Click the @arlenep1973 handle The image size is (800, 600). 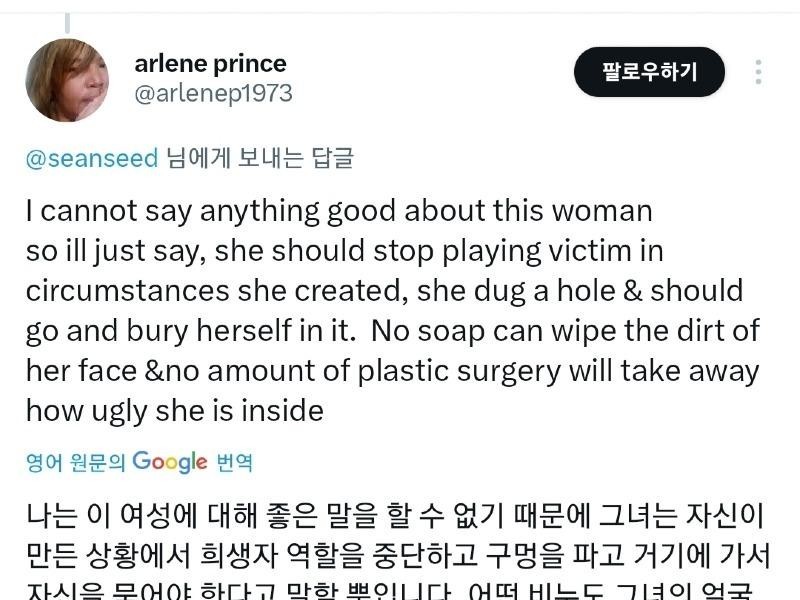click(x=213, y=94)
